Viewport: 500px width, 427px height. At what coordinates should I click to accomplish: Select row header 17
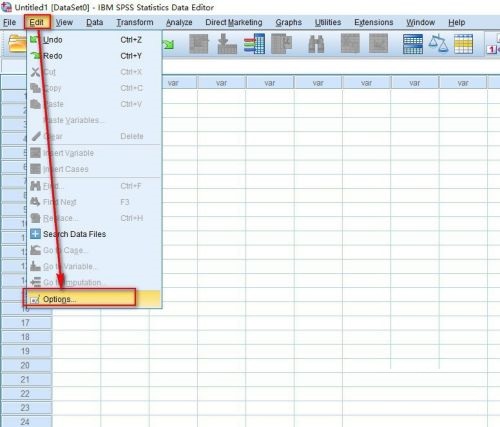point(26,323)
